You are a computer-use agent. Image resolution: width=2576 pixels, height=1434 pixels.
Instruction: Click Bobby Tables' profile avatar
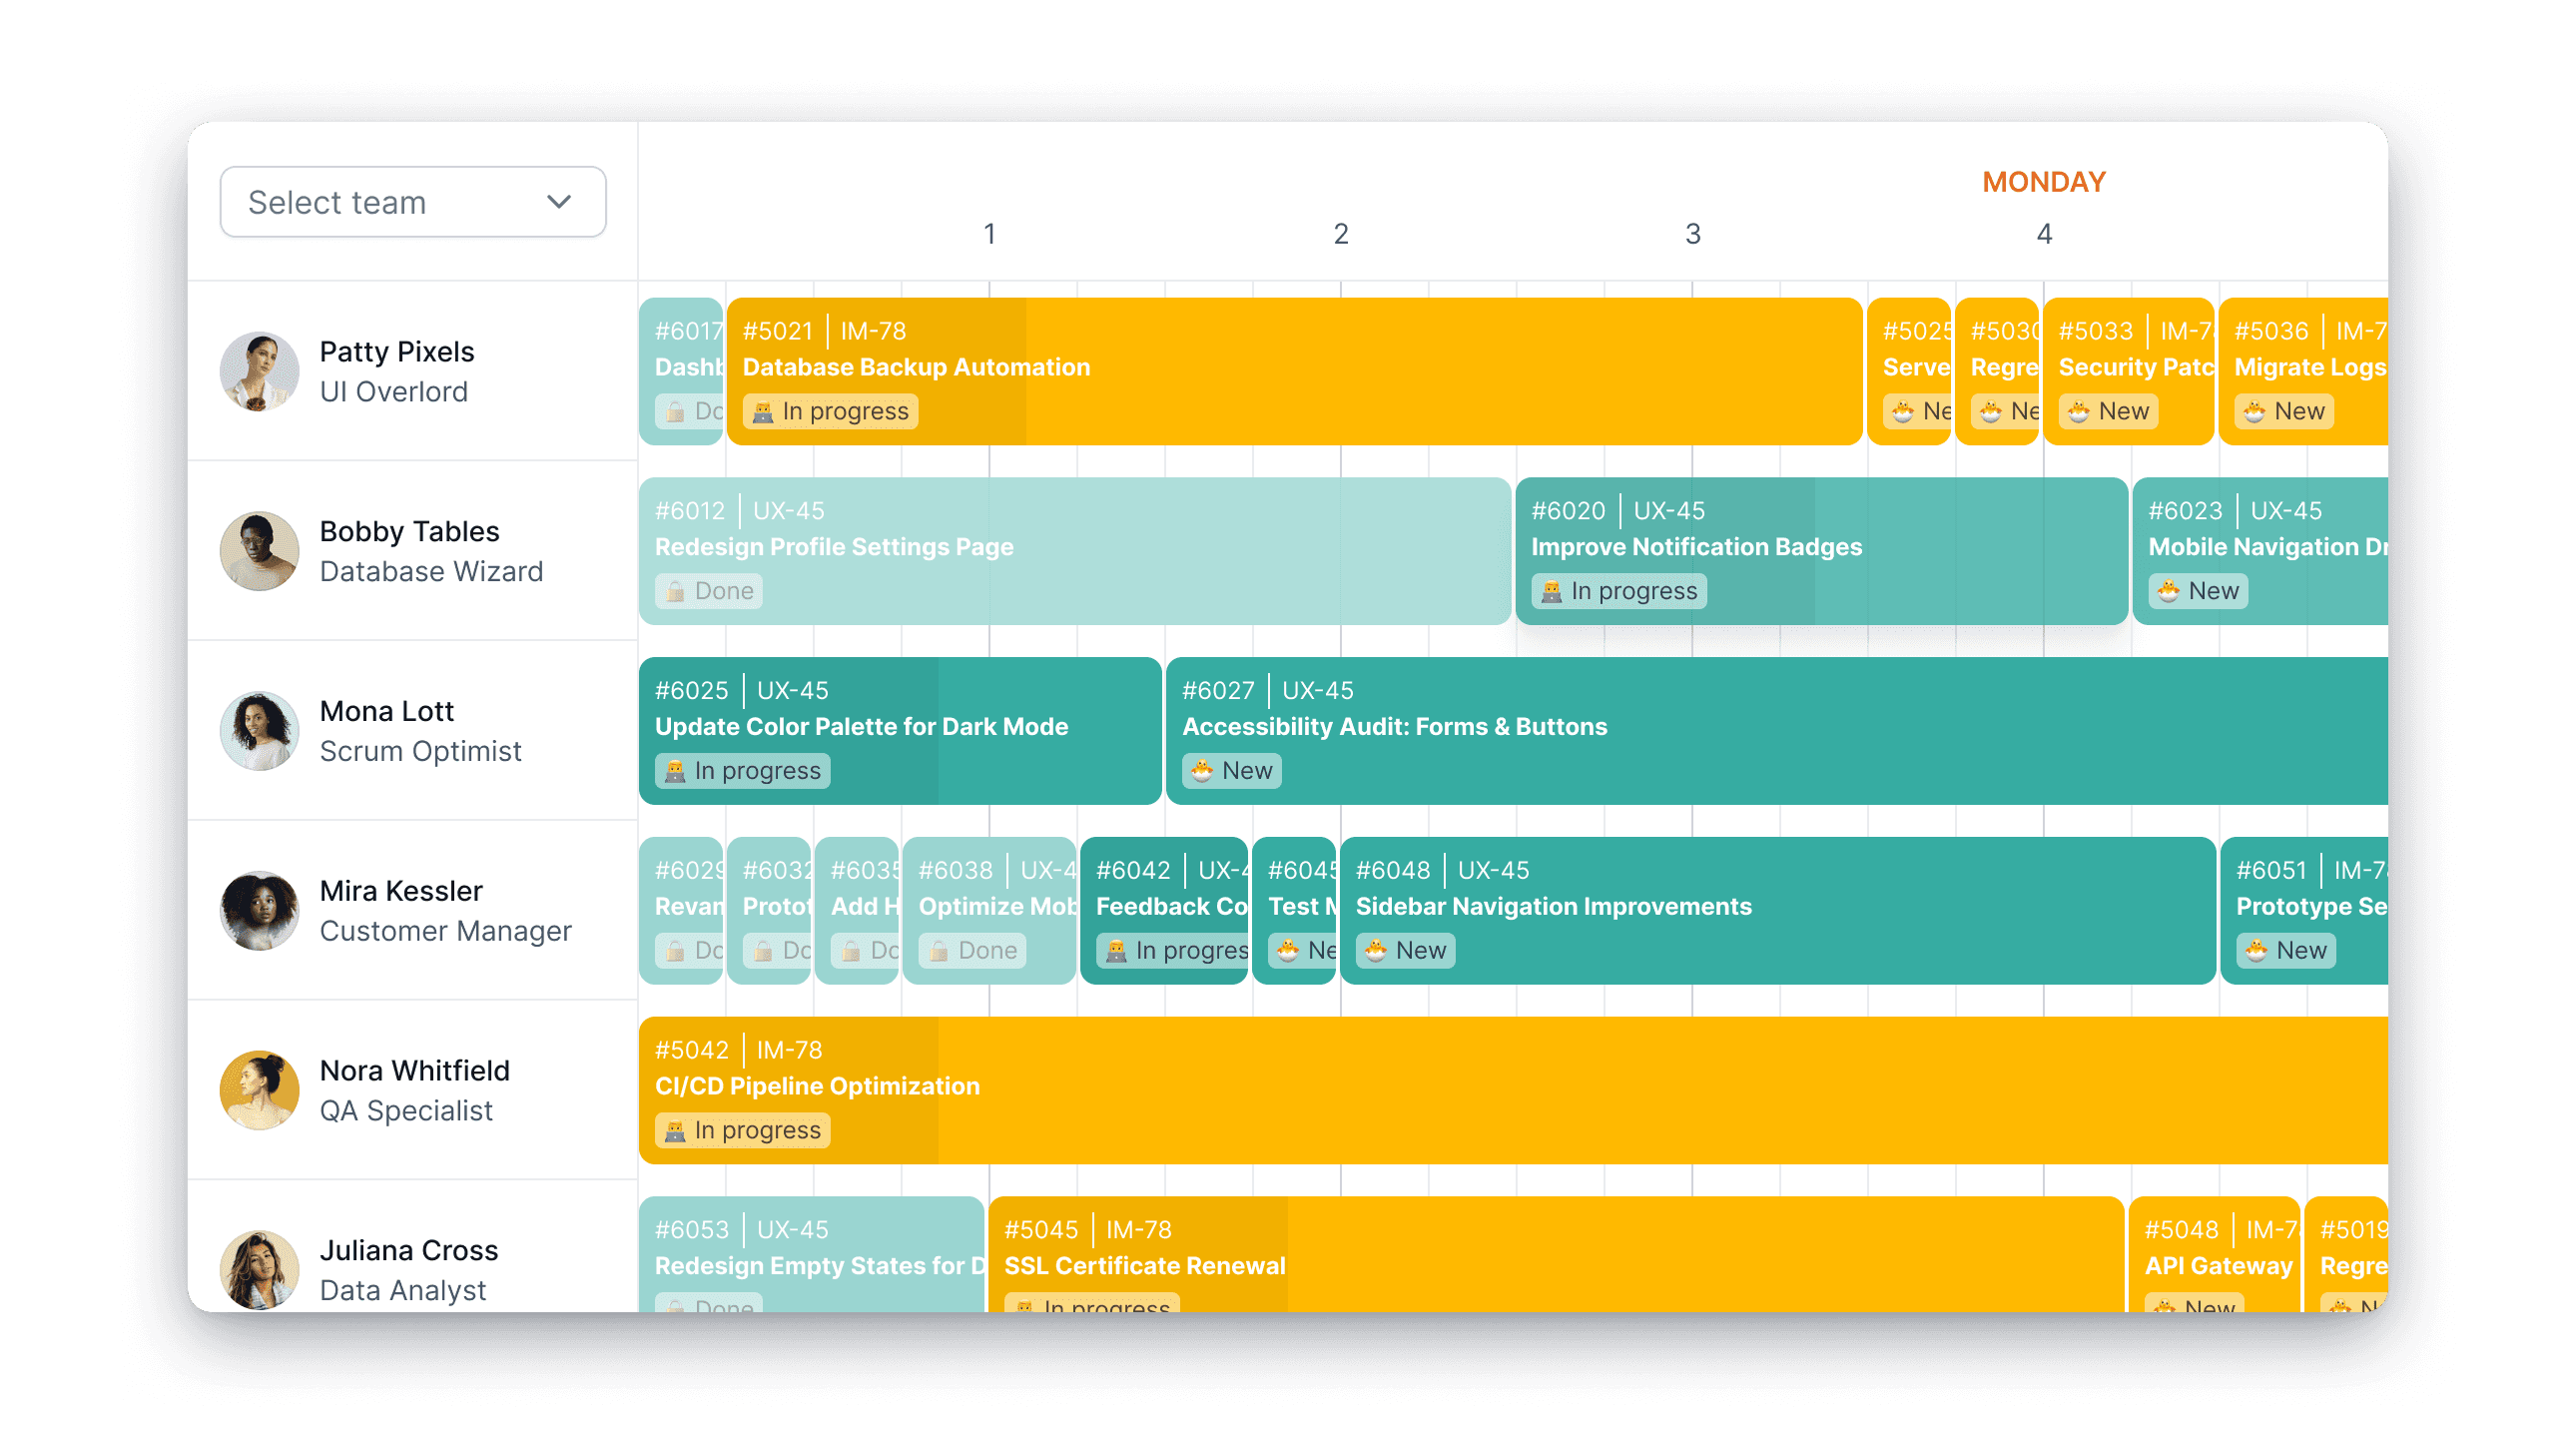click(x=259, y=551)
